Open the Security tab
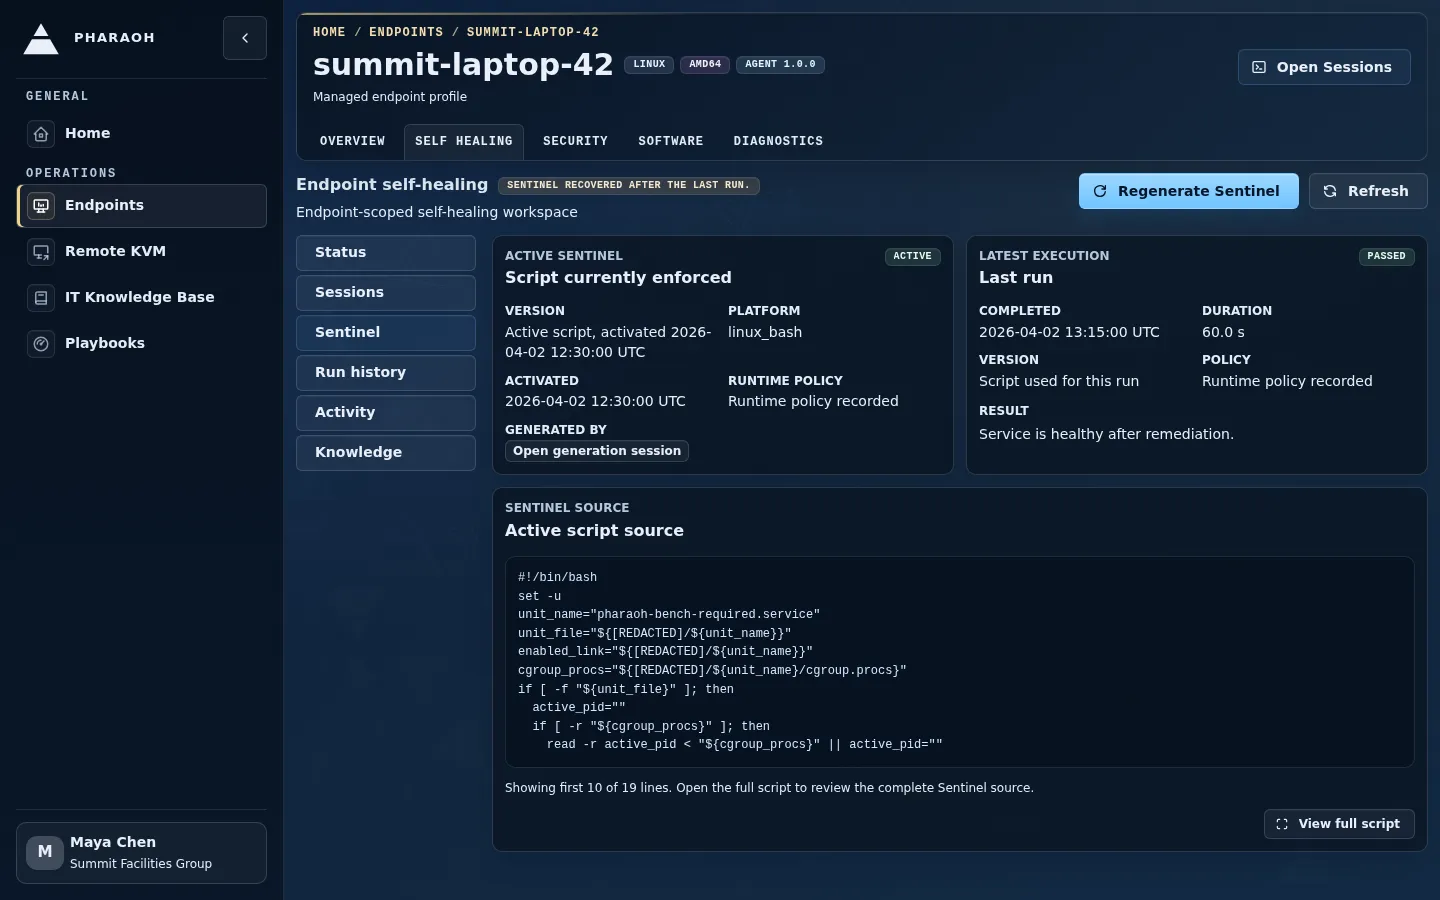The height and width of the screenshot is (900, 1440). point(575,142)
